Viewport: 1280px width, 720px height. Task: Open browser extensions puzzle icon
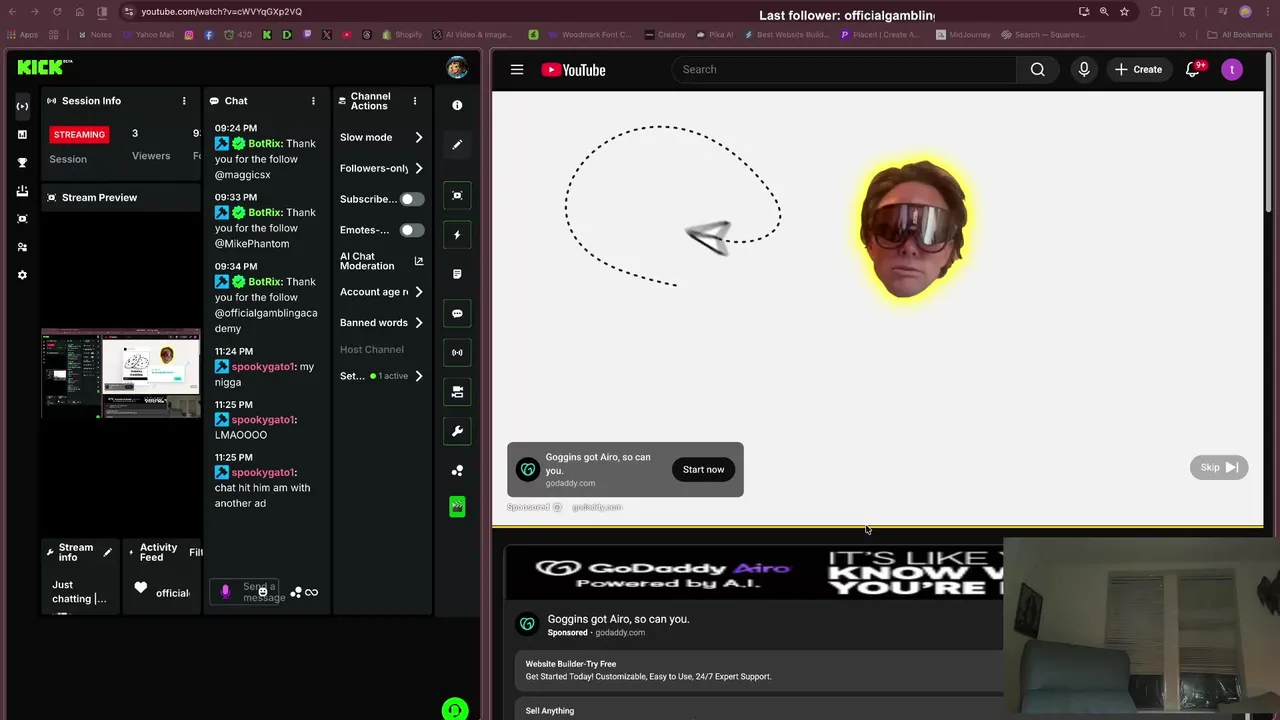click(x=1156, y=12)
